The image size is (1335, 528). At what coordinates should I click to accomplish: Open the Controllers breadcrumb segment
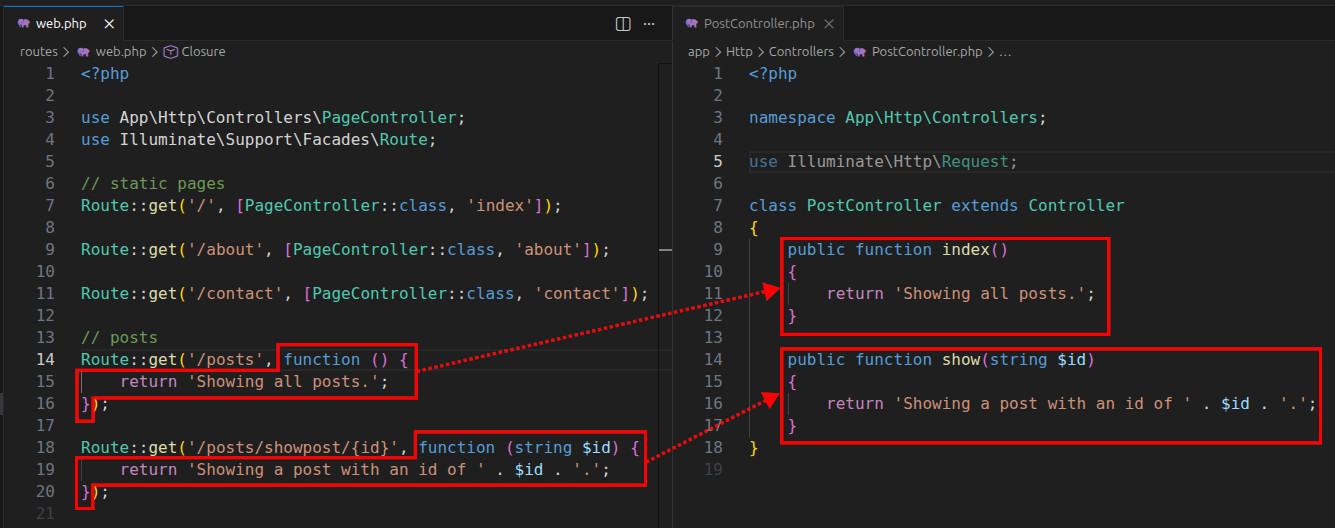[x=801, y=51]
